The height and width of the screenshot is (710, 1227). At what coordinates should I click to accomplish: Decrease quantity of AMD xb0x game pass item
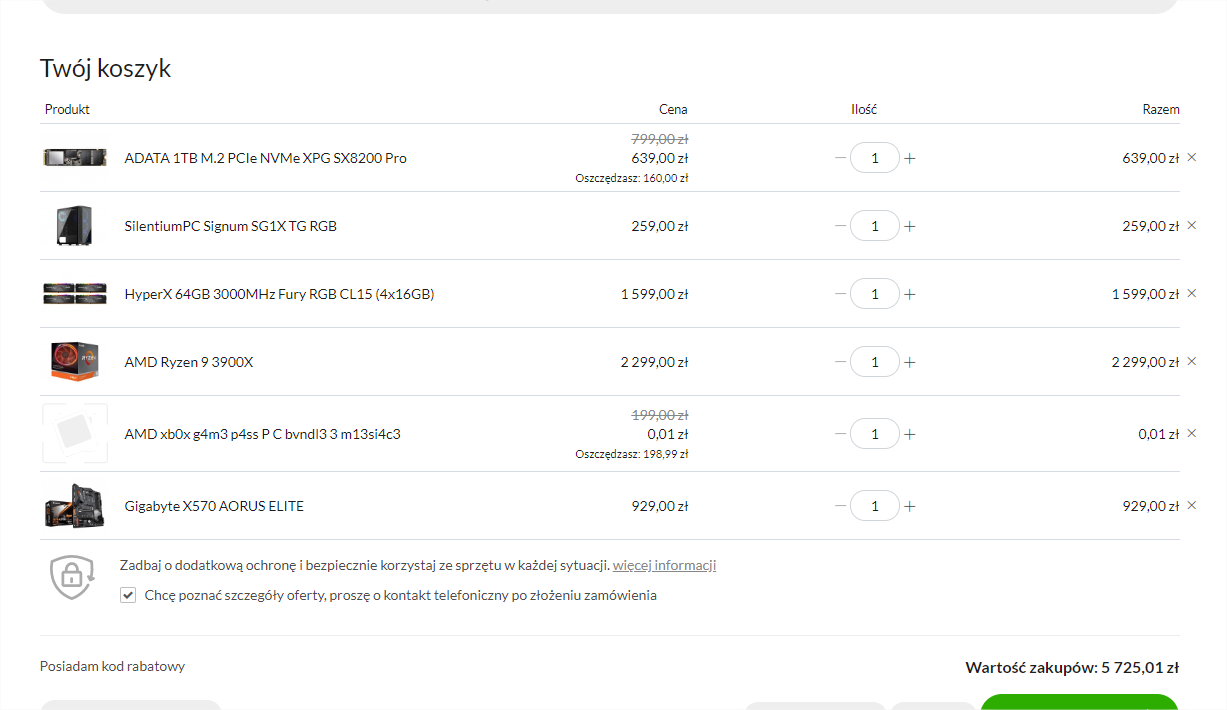click(840, 434)
